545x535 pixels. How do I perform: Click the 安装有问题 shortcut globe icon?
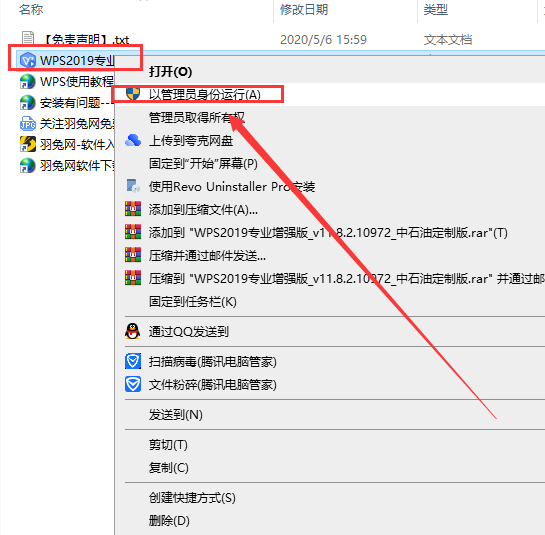(27, 103)
